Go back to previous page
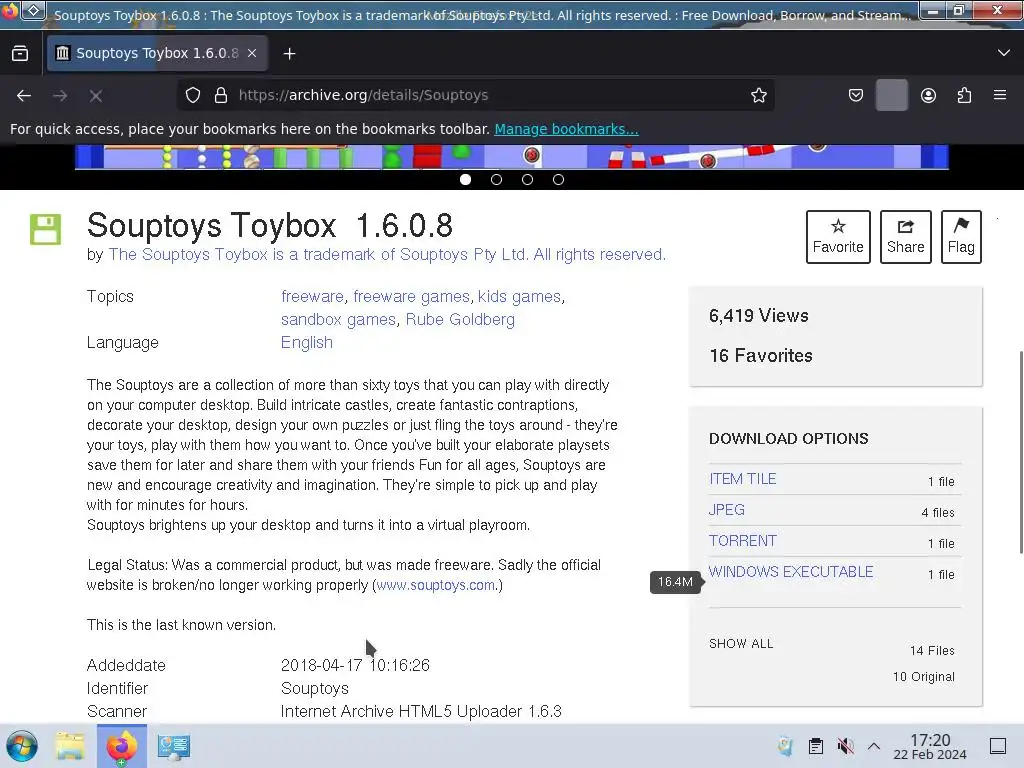 [24, 95]
